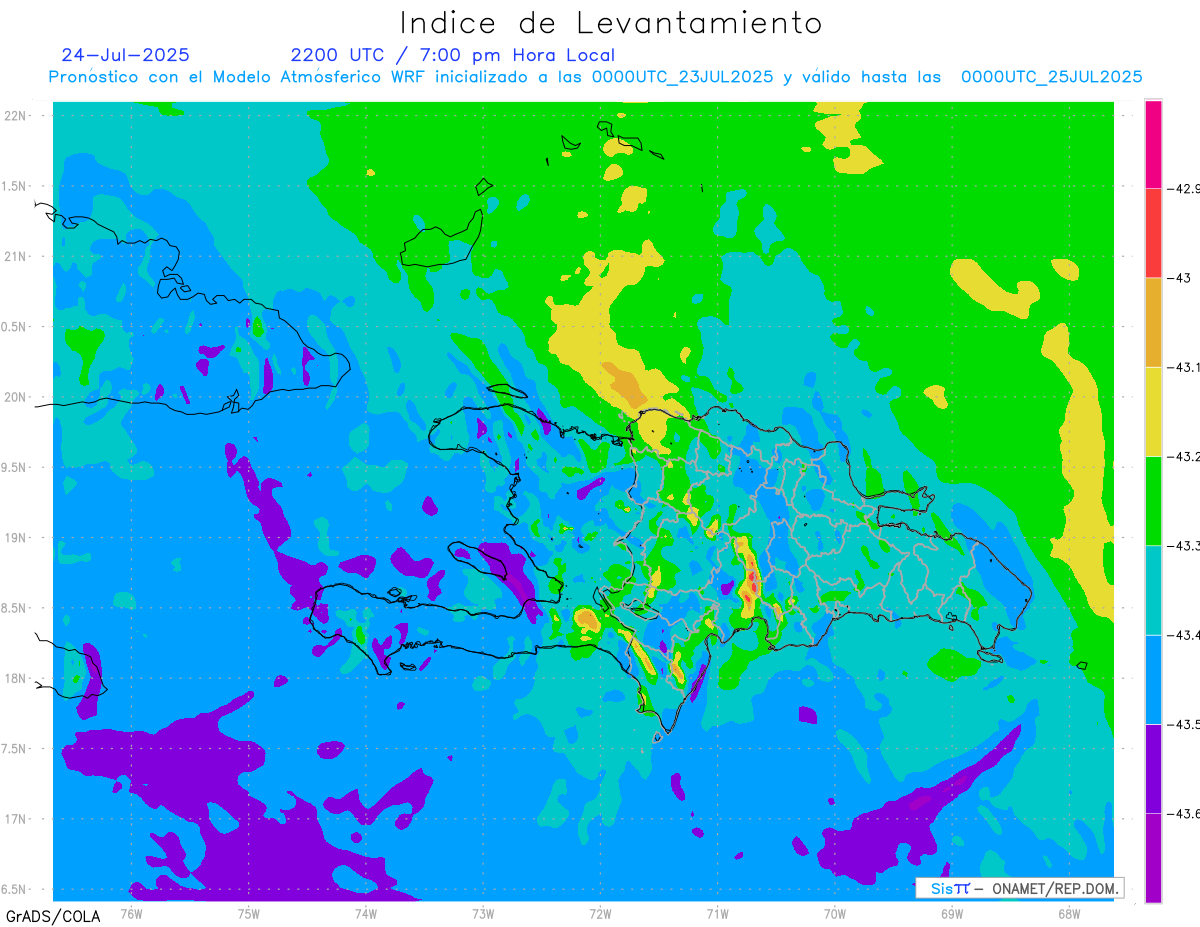This screenshot has height=927, width=1200.
Task: Click the "Pronóstico con el Modelo Atmósferico WRF" line
Action: point(595,77)
